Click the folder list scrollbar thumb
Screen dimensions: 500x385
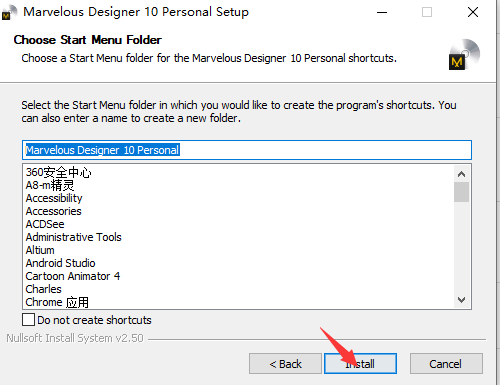pyautogui.click(x=462, y=192)
